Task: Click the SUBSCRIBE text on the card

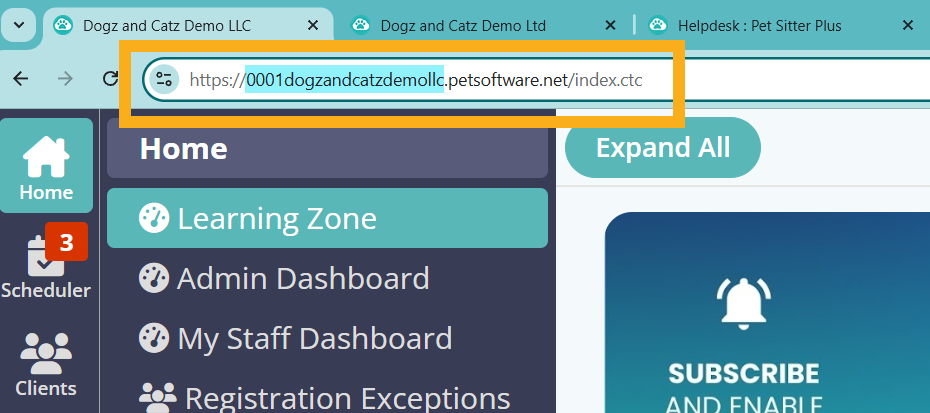Action: click(744, 373)
